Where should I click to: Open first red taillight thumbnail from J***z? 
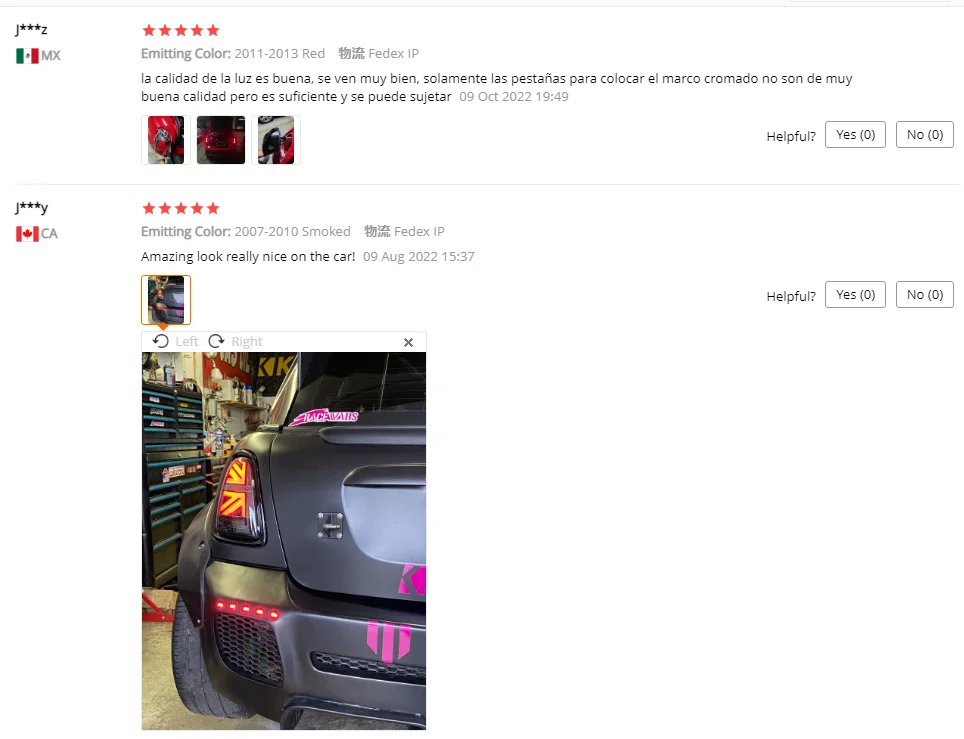[166, 140]
